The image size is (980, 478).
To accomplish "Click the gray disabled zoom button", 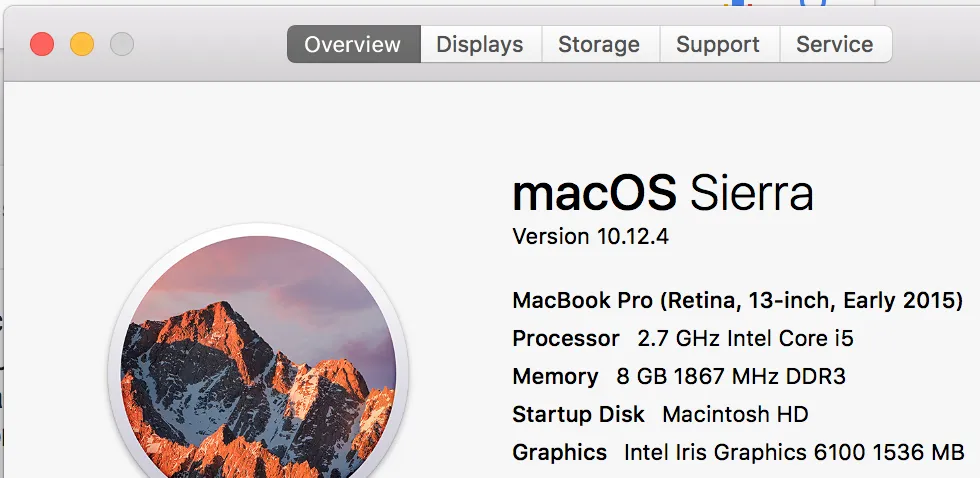I will [121, 44].
